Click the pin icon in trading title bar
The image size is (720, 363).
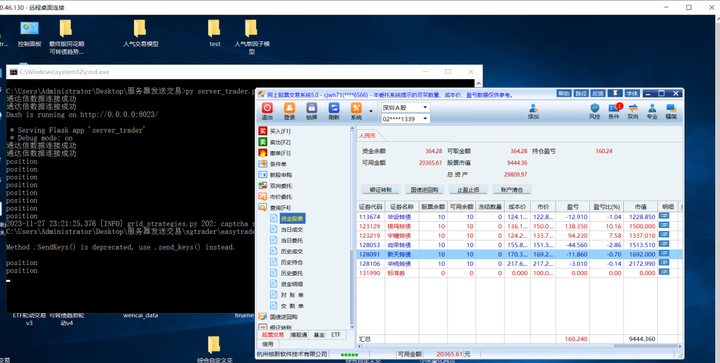click(615, 93)
